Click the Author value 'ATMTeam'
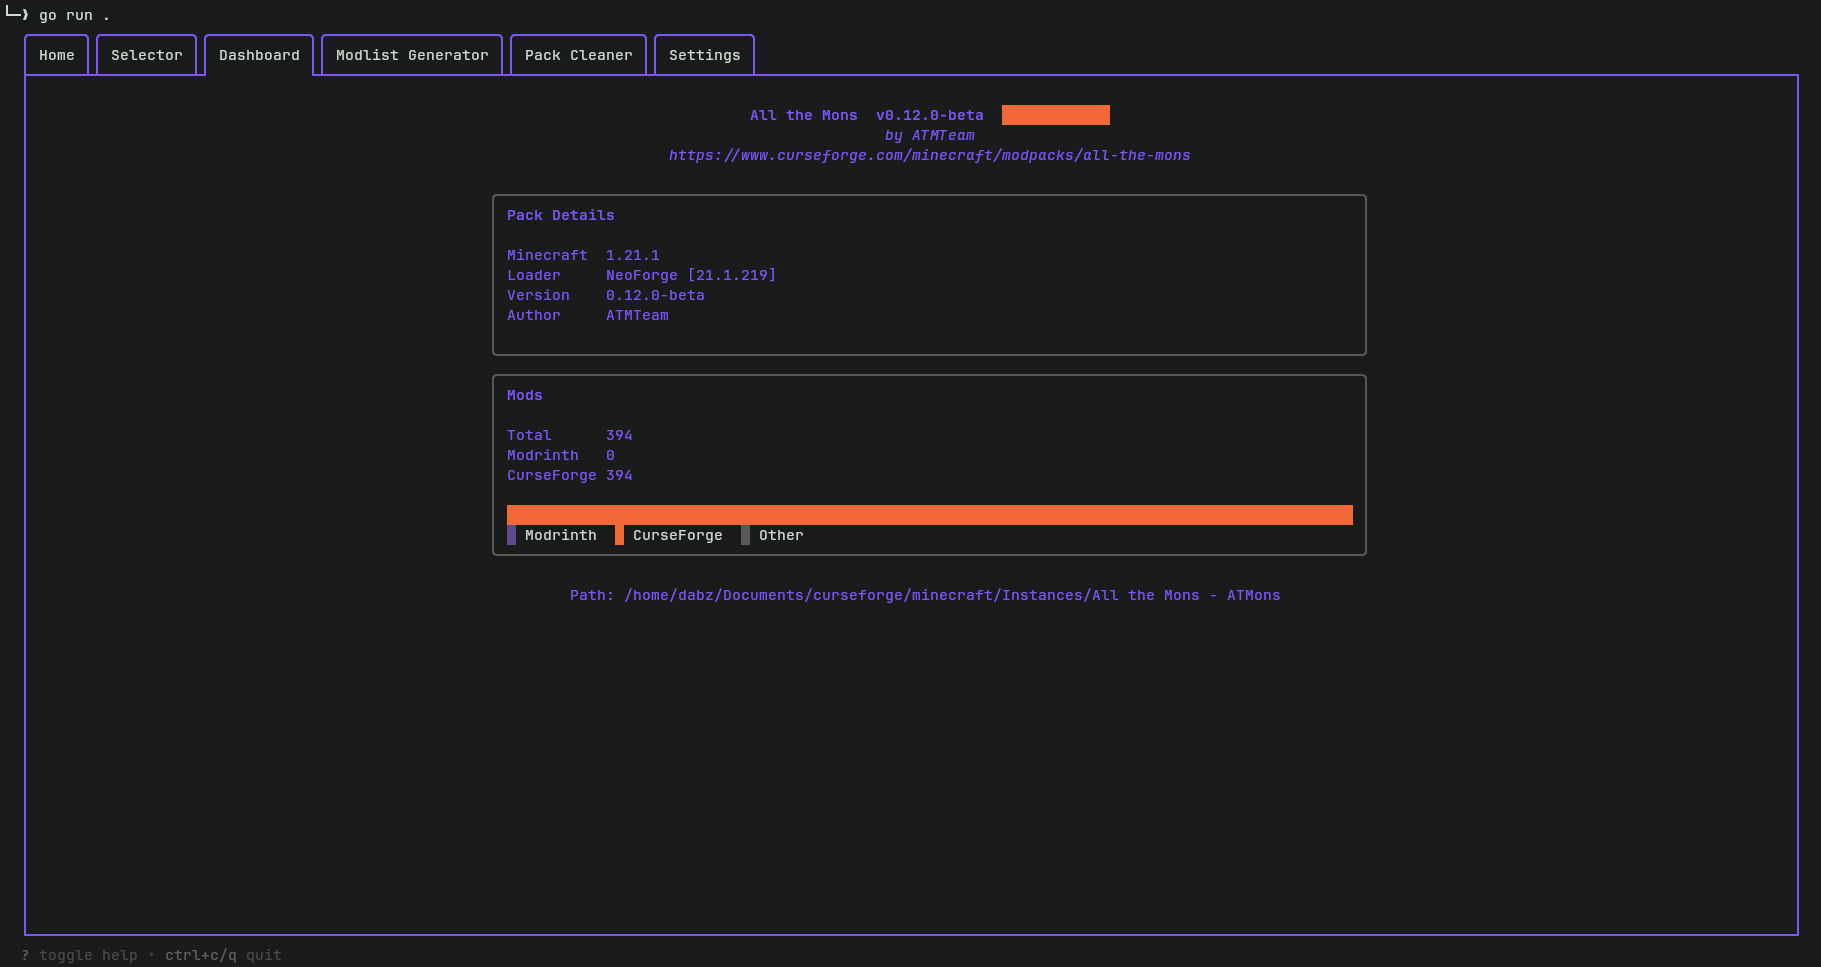This screenshot has width=1821, height=967. (x=637, y=315)
